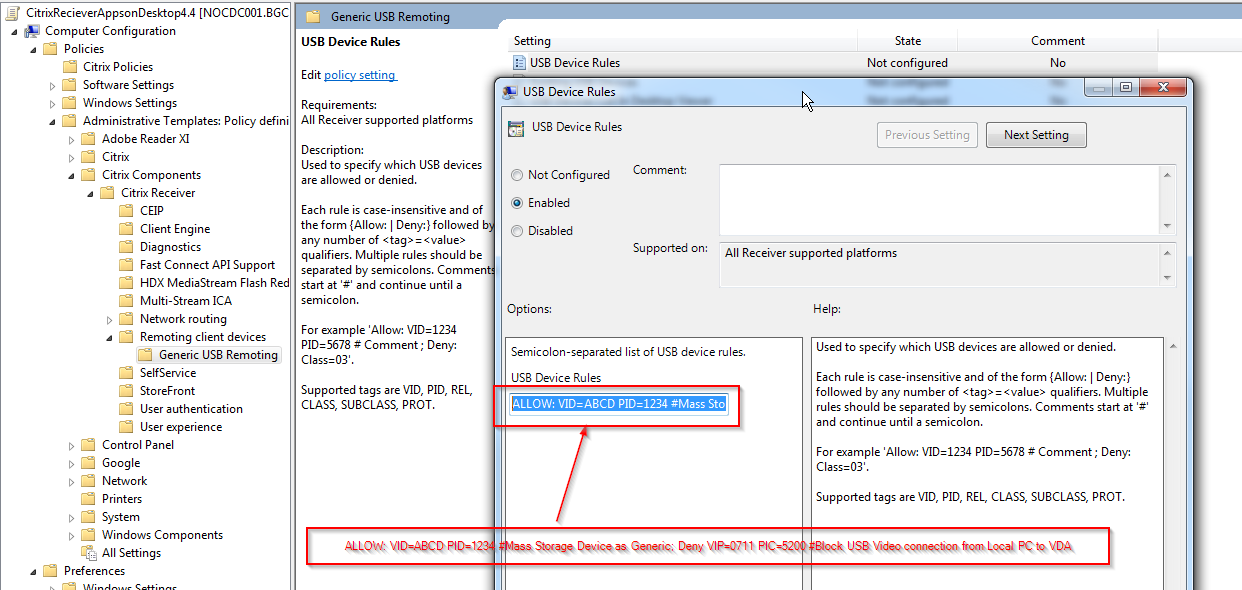1242x590 pixels.
Task: Click the Printers folder icon
Action: click(x=87, y=499)
